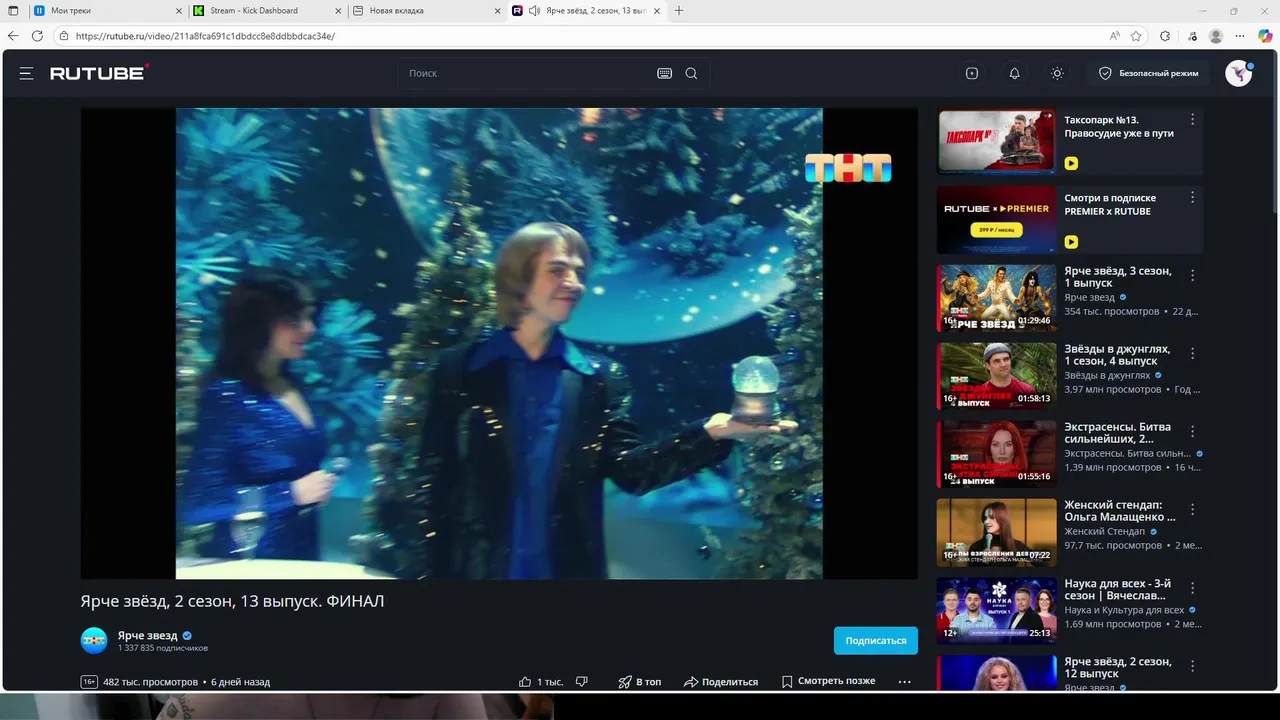The height and width of the screenshot is (720, 1280).
Task: Open the tab actions menu icon
Action: [13, 10]
